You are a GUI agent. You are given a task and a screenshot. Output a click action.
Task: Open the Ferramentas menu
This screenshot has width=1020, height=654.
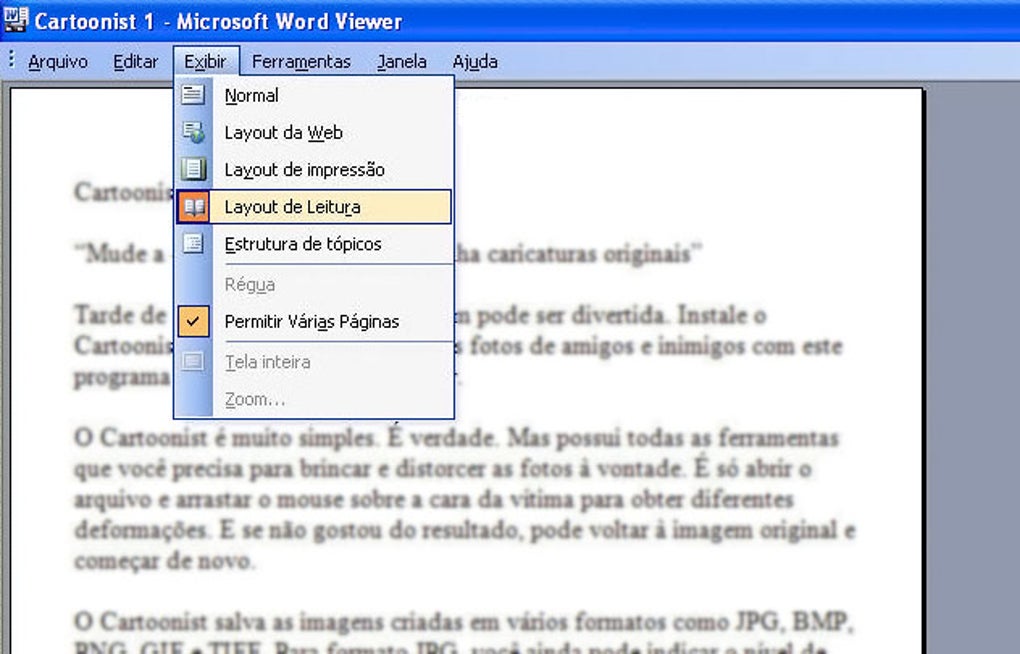pyautogui.click(x=301, y=62)
